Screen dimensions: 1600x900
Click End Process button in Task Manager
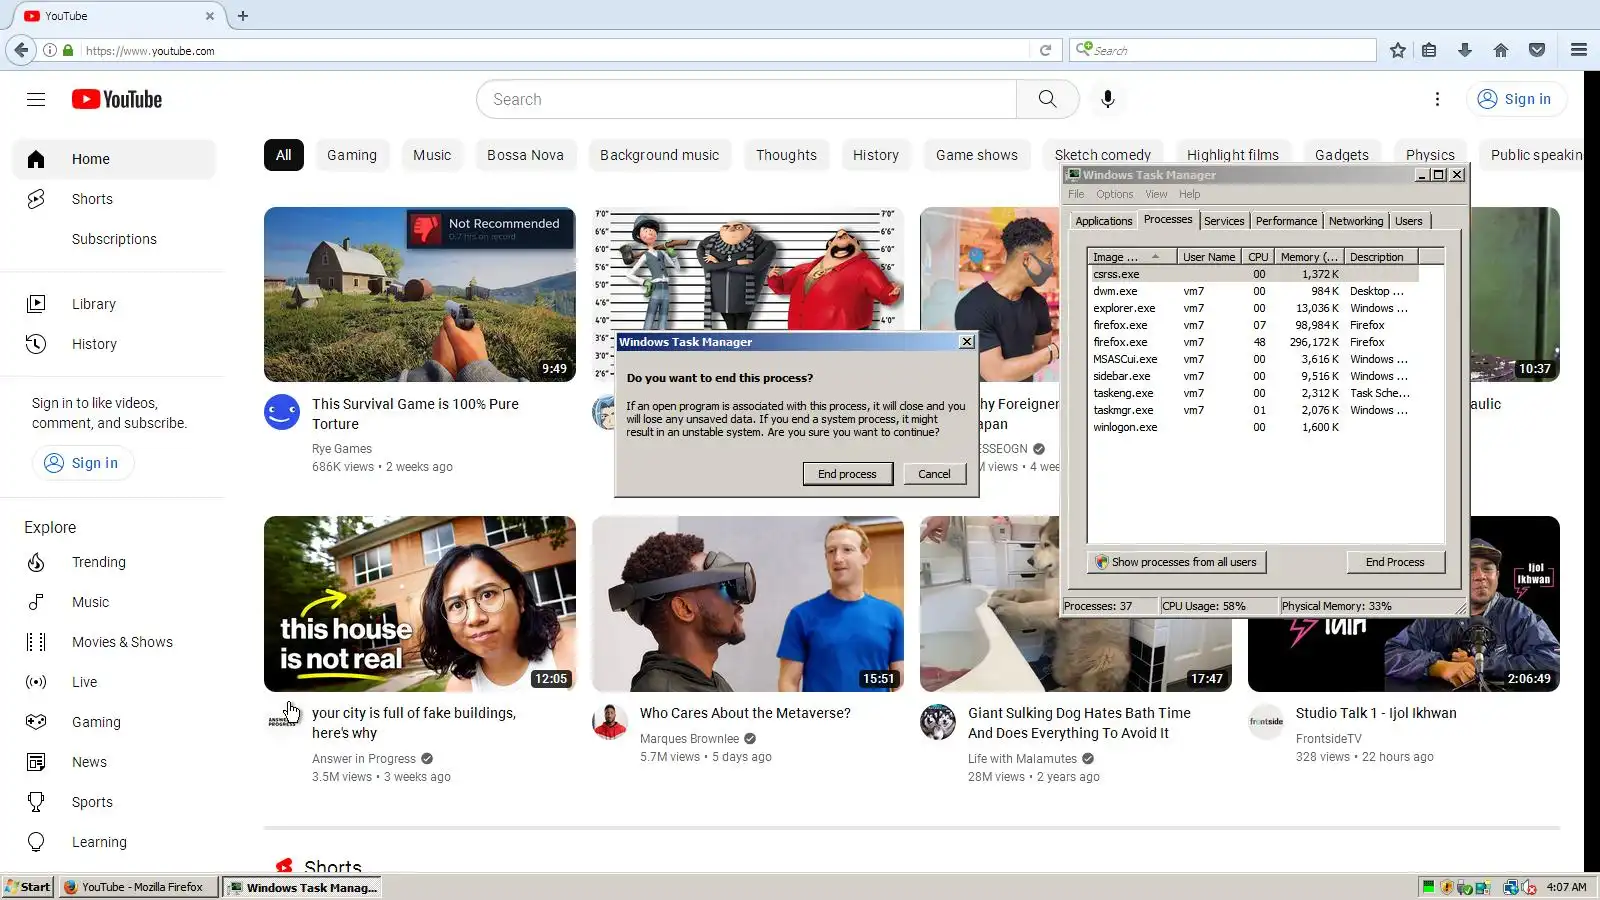pyautogui.click(x=1395, y=562)
